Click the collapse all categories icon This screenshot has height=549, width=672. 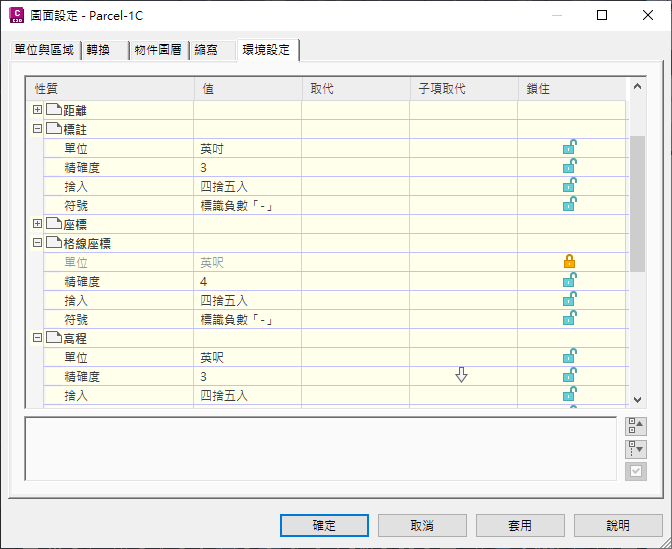click(x=636, y=426)
